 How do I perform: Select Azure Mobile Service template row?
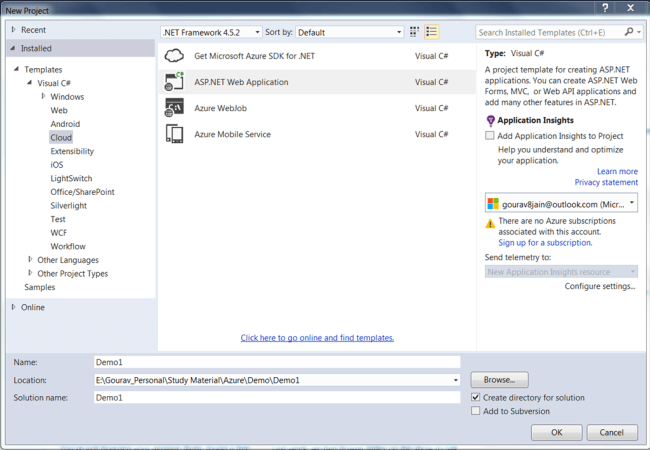point(317,134)
